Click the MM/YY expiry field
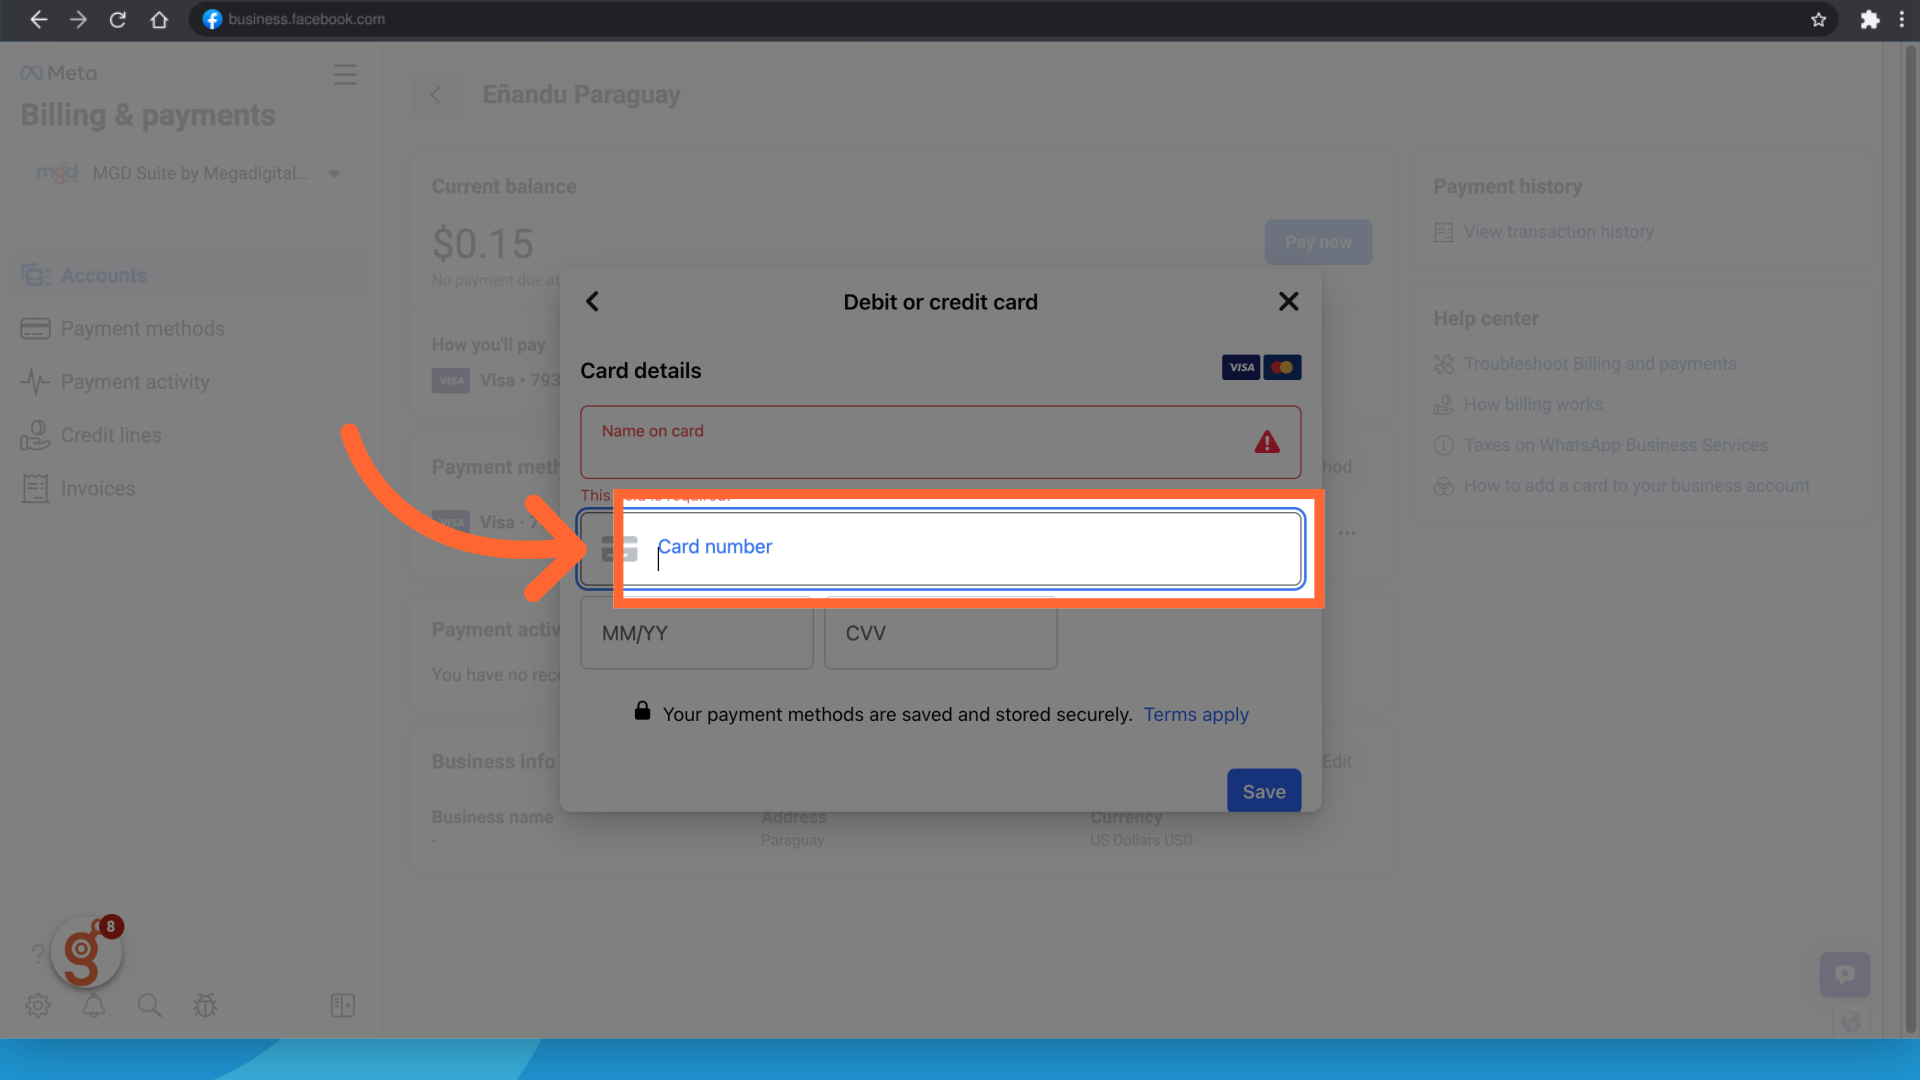This screenshot has height=1080, width=1920. coord(696,634)
